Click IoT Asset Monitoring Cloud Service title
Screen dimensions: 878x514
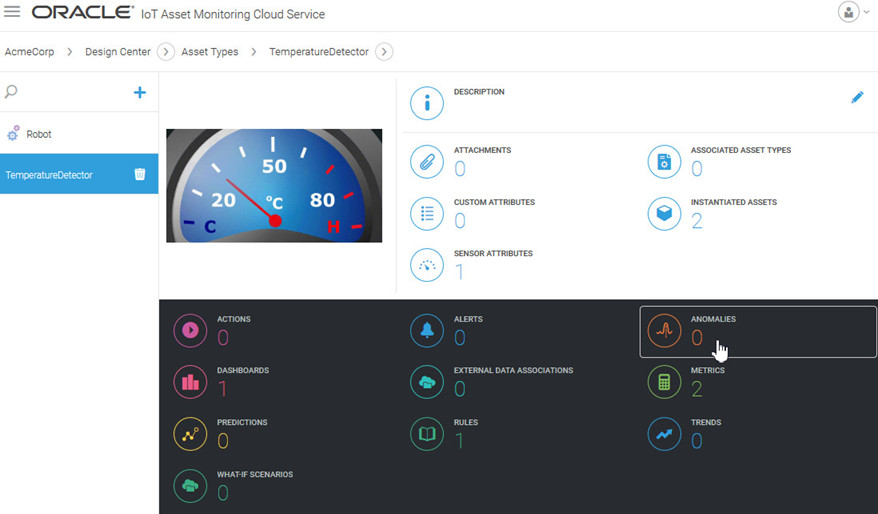[233, 14]
